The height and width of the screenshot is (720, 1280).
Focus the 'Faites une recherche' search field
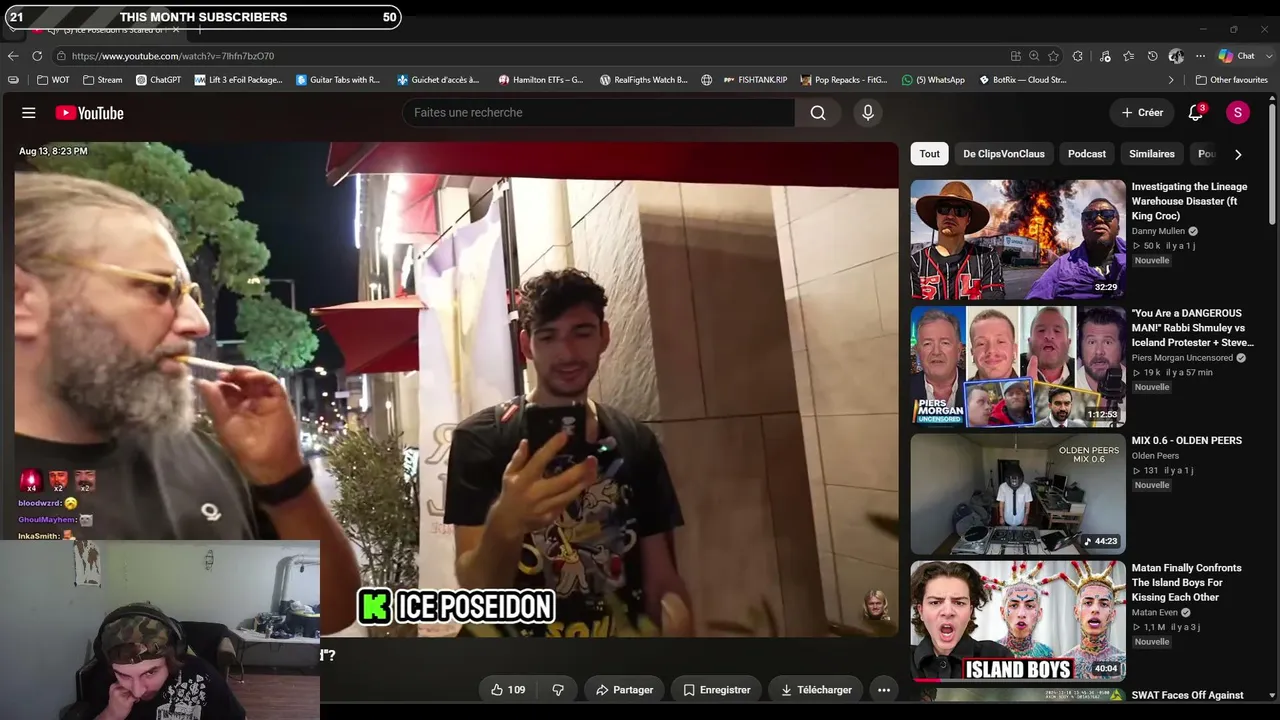pos(600,113)
